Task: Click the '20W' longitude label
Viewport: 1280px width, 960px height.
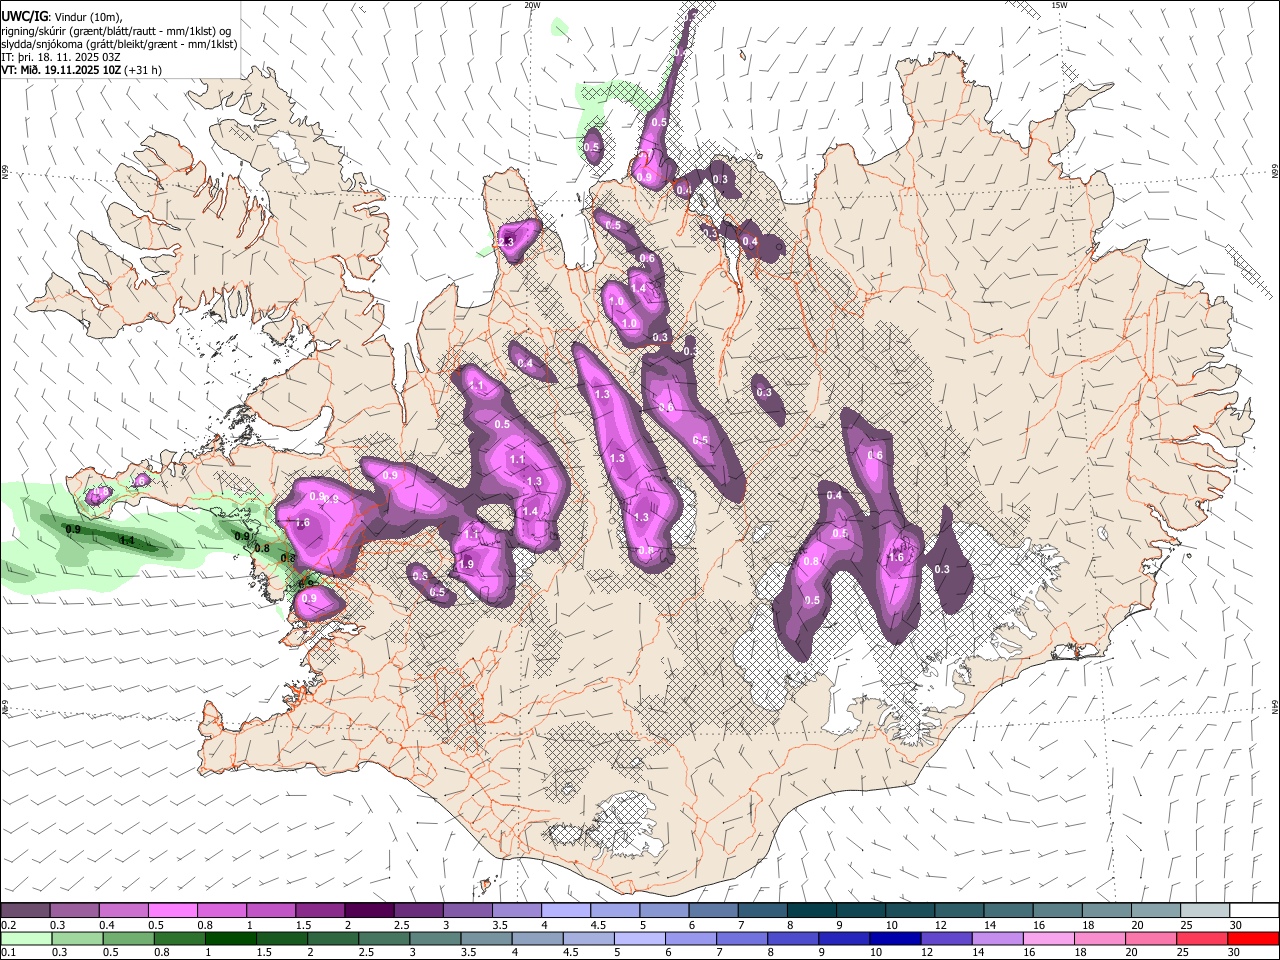Action: tap(532, 5)
